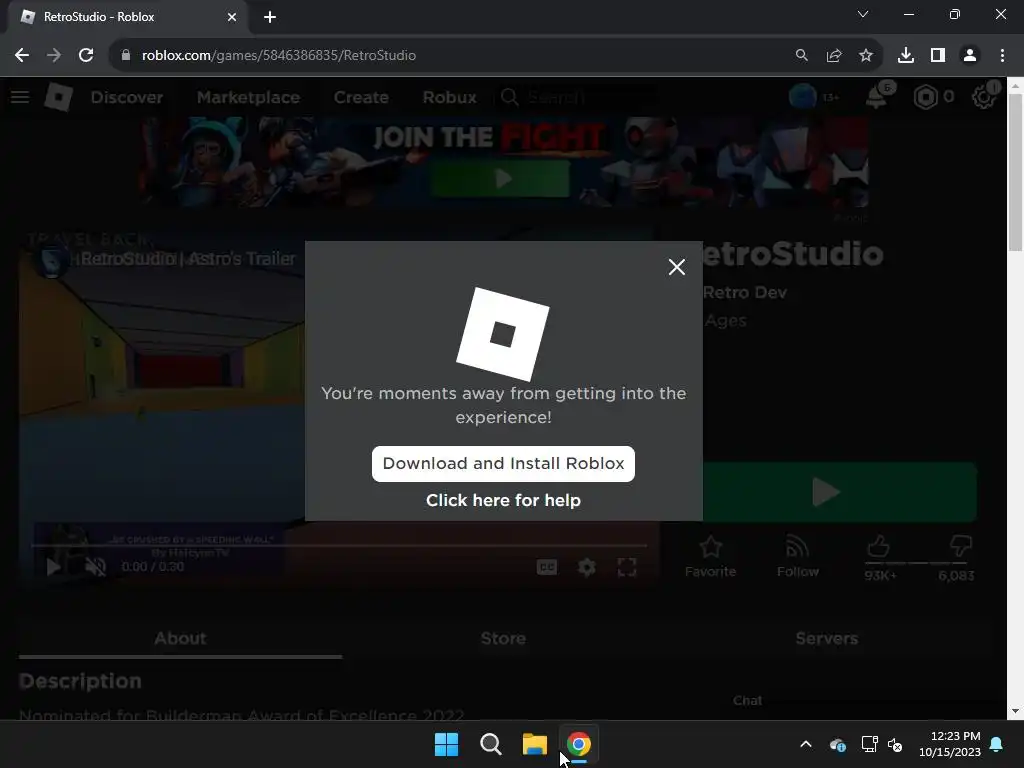Click the RetroStudio | Astro's Trailer title
This screenshot has height=768, width=1024.
coord(188,259)
